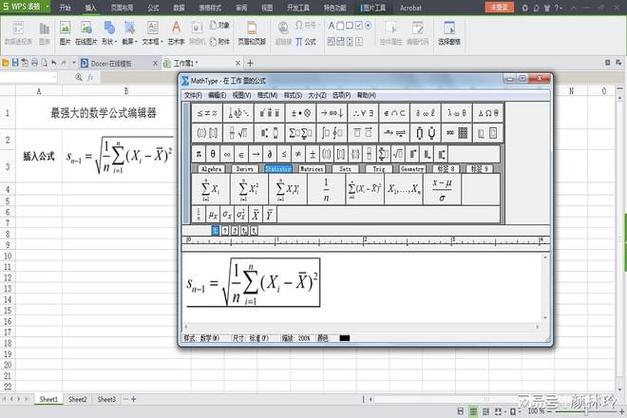Open the uppercase Greek letters palette (Λ Ω Θ)
Viewport: 627px width, 418px height.
(x=488, y=113)
